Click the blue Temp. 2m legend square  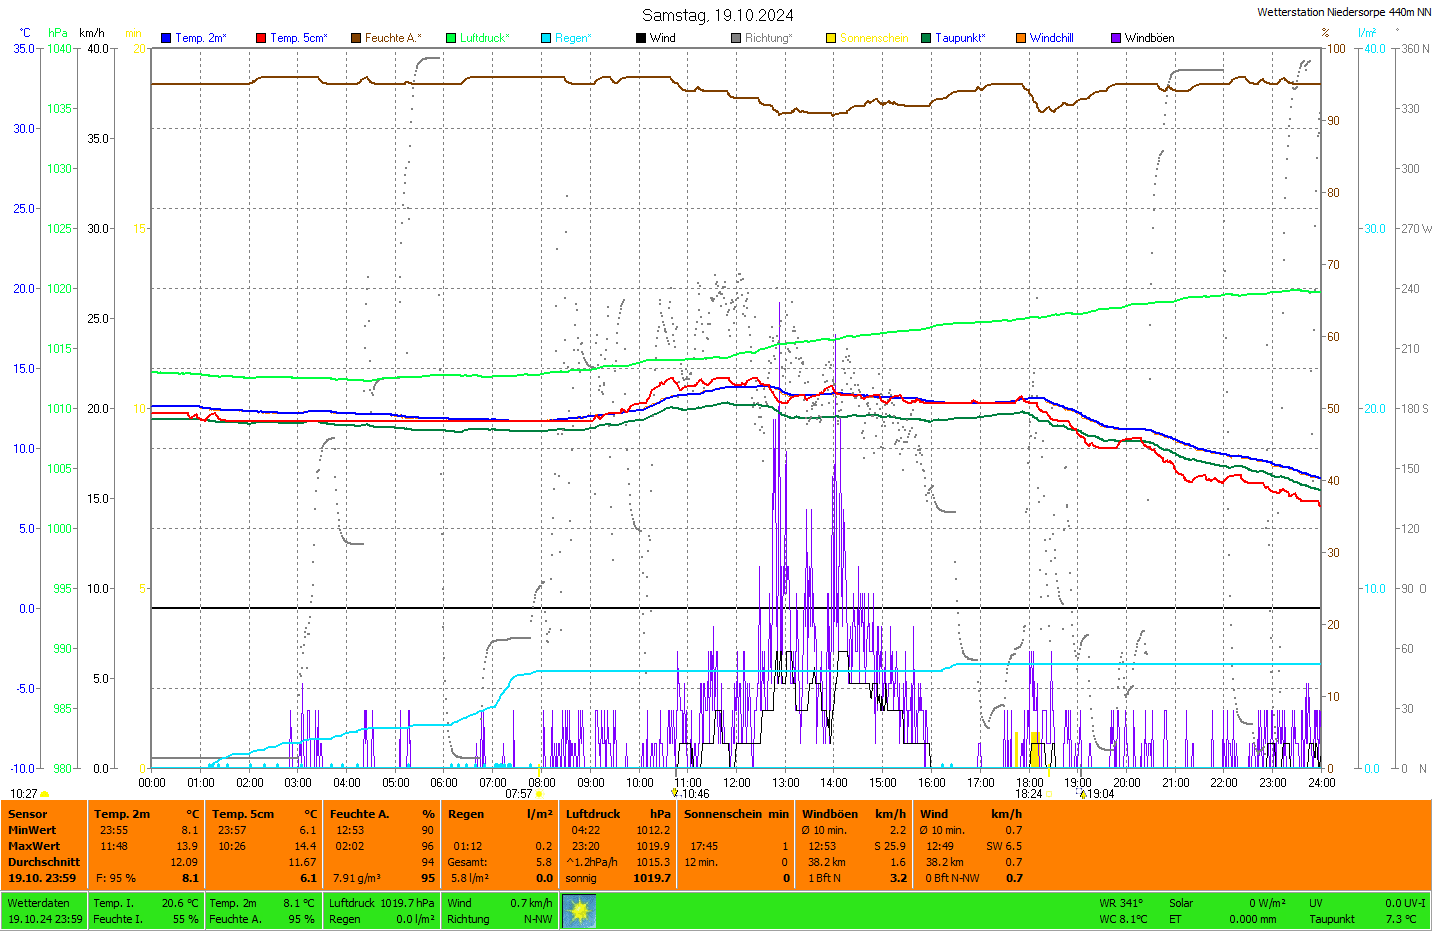click(x=166, y=38)
